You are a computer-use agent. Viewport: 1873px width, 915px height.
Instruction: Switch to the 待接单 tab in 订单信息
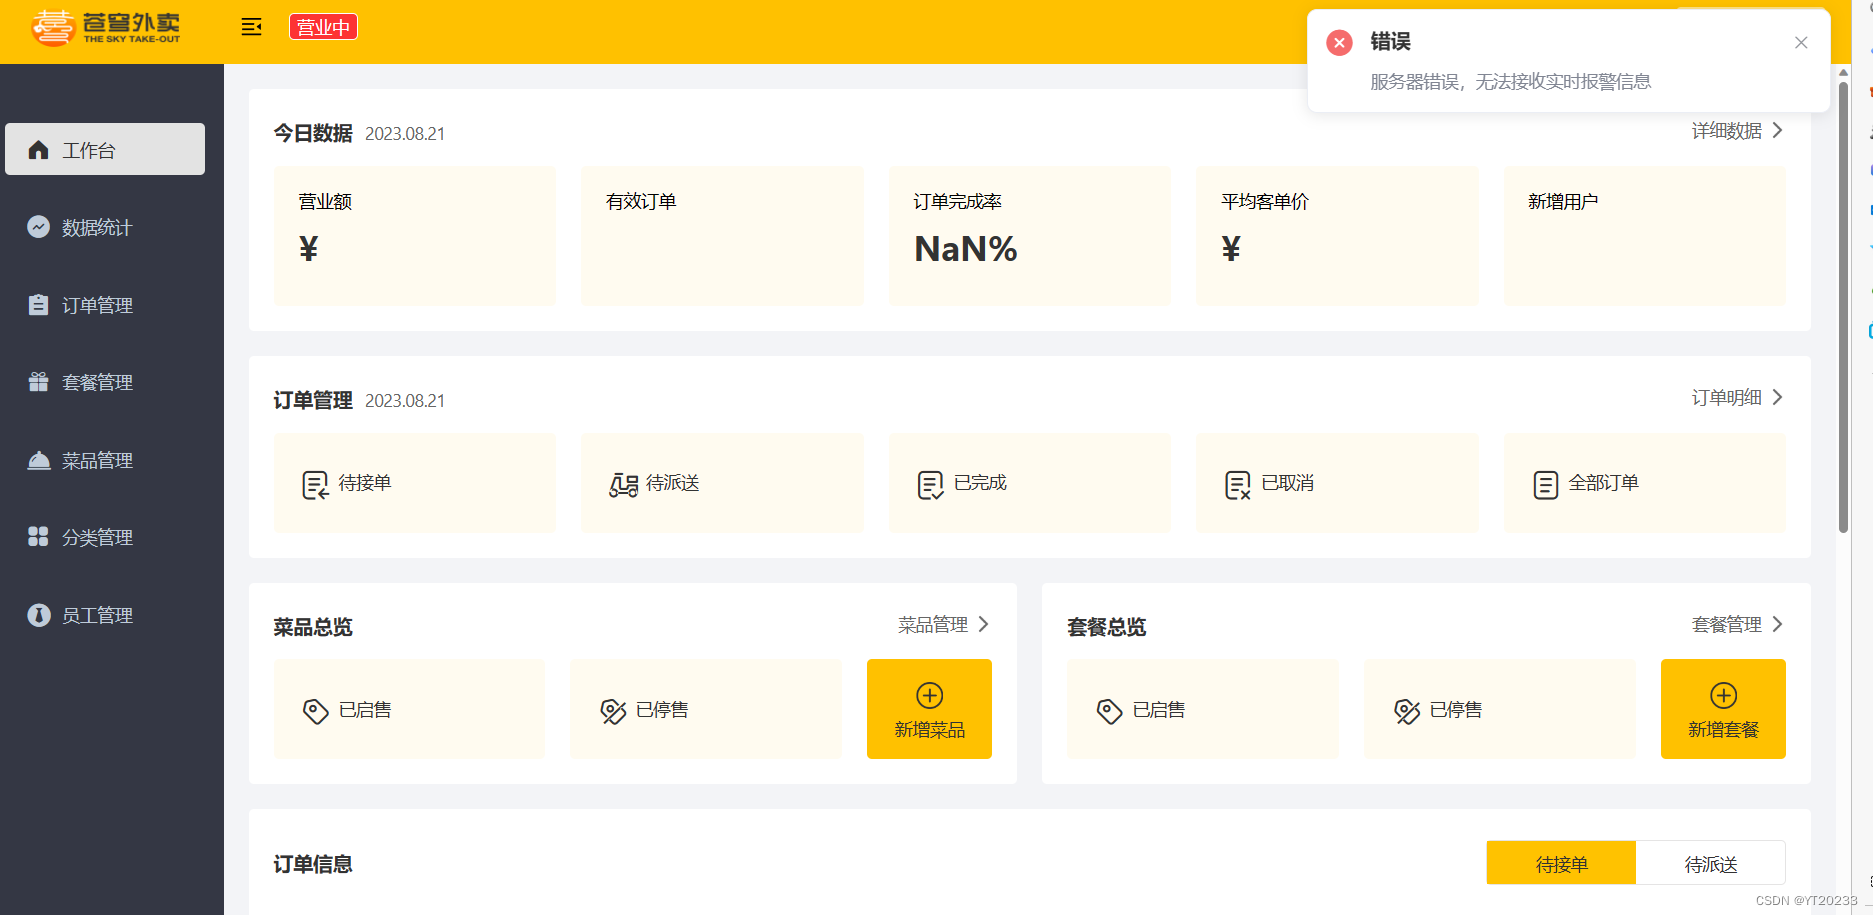1561,863
